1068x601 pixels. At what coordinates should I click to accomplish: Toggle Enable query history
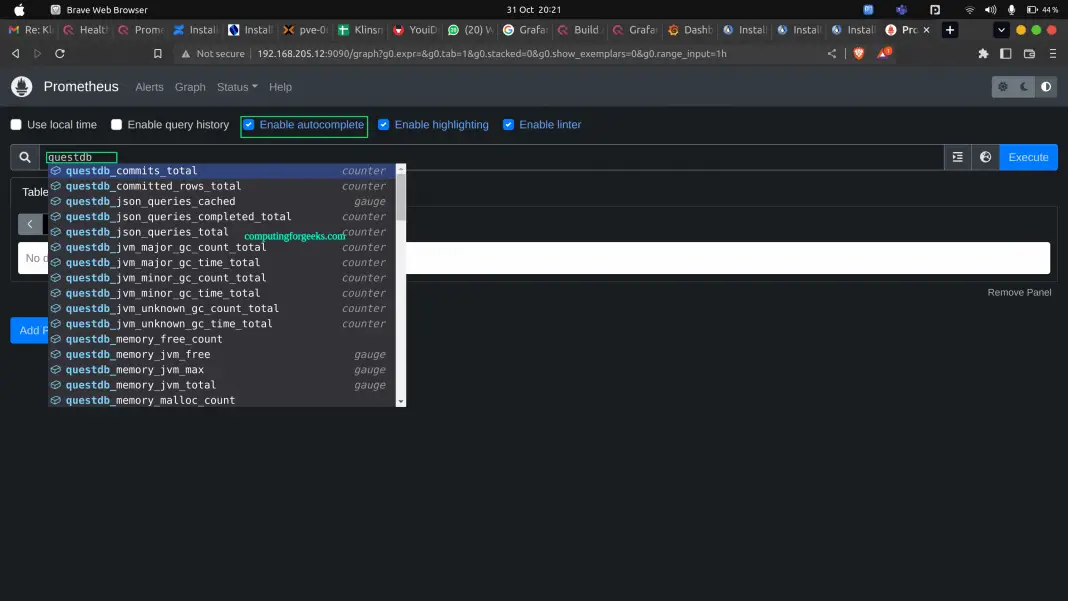pos(116,124)
